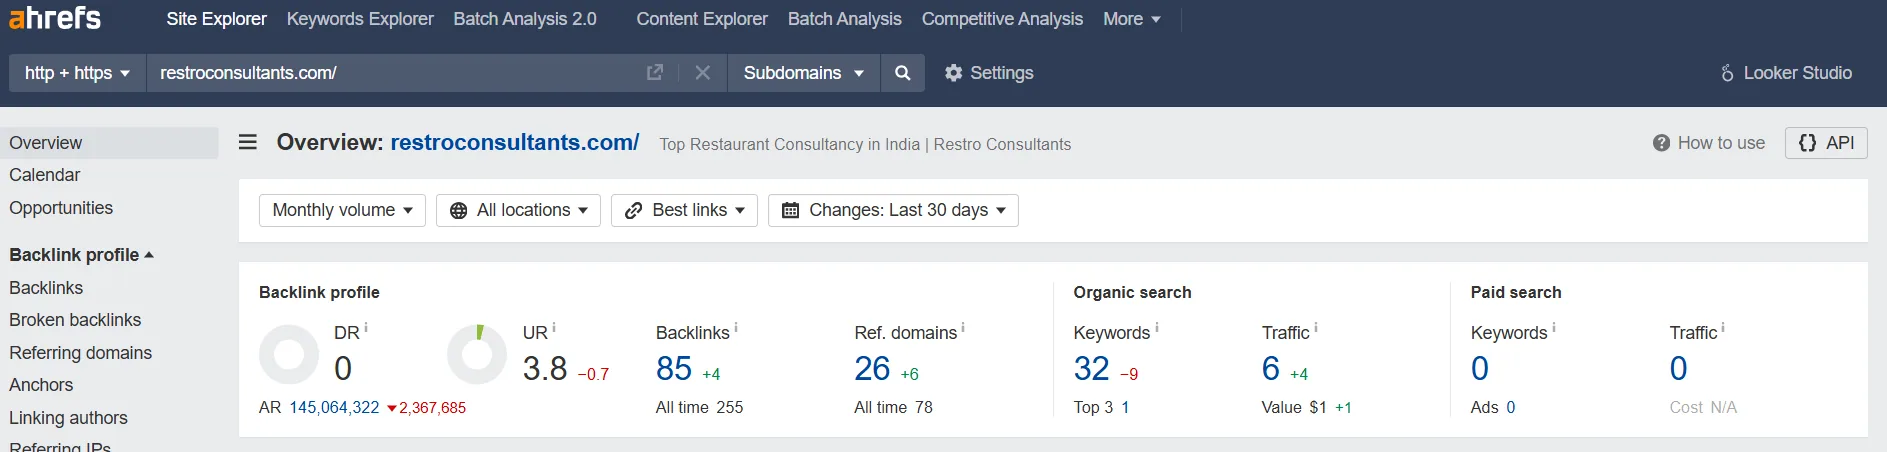The width and height of the screenshot is (1887, 452).
Task: Clear the URL field with X icon
Action: (703, 73)
